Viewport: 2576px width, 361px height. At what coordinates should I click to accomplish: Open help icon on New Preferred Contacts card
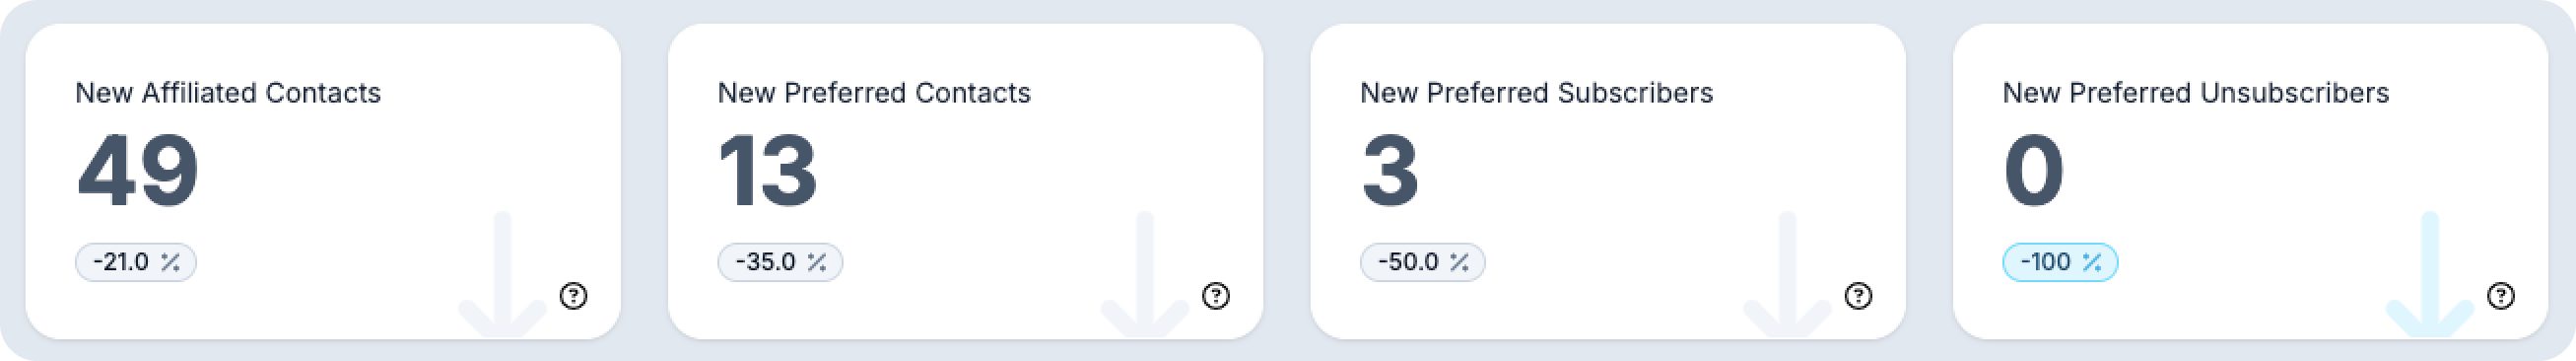(x=1216, y=296)
